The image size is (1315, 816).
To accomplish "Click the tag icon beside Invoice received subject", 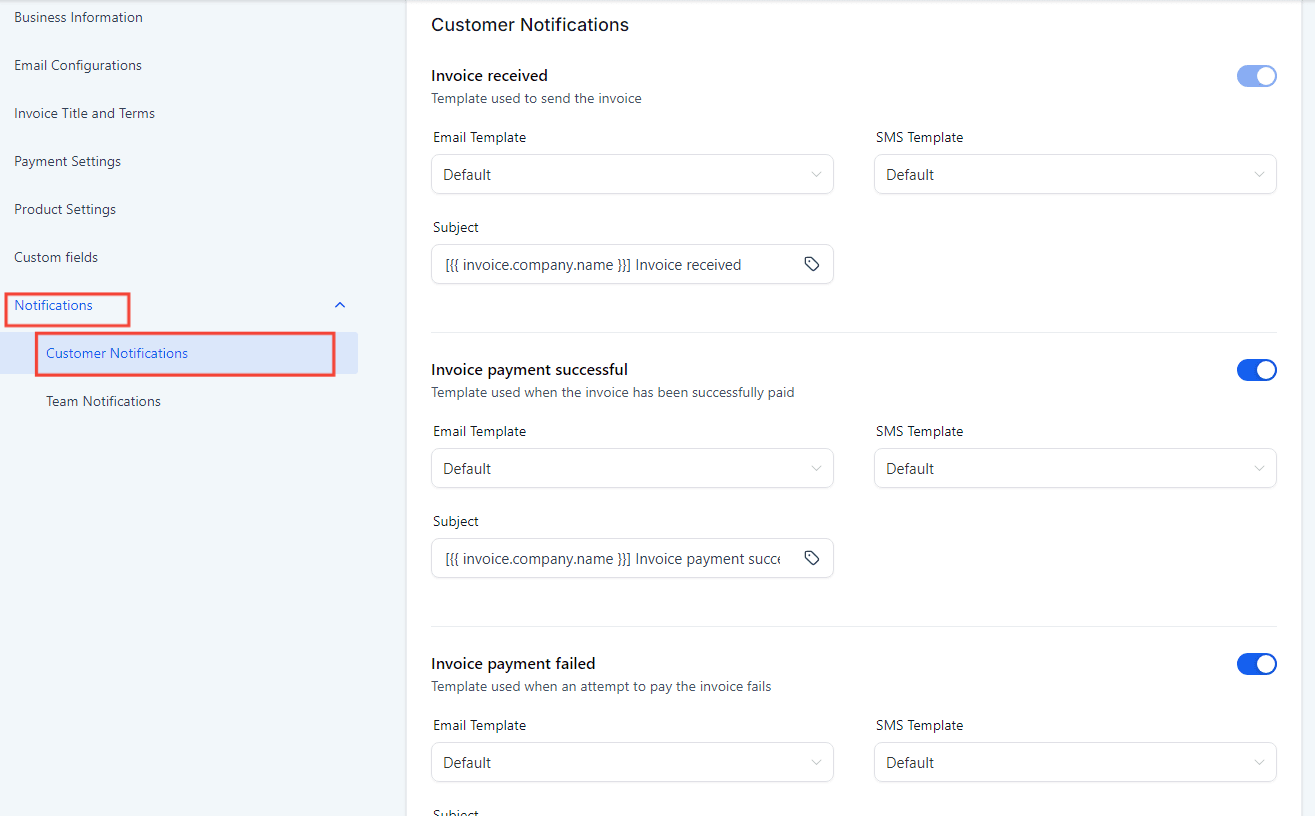I will pos(812,264).
